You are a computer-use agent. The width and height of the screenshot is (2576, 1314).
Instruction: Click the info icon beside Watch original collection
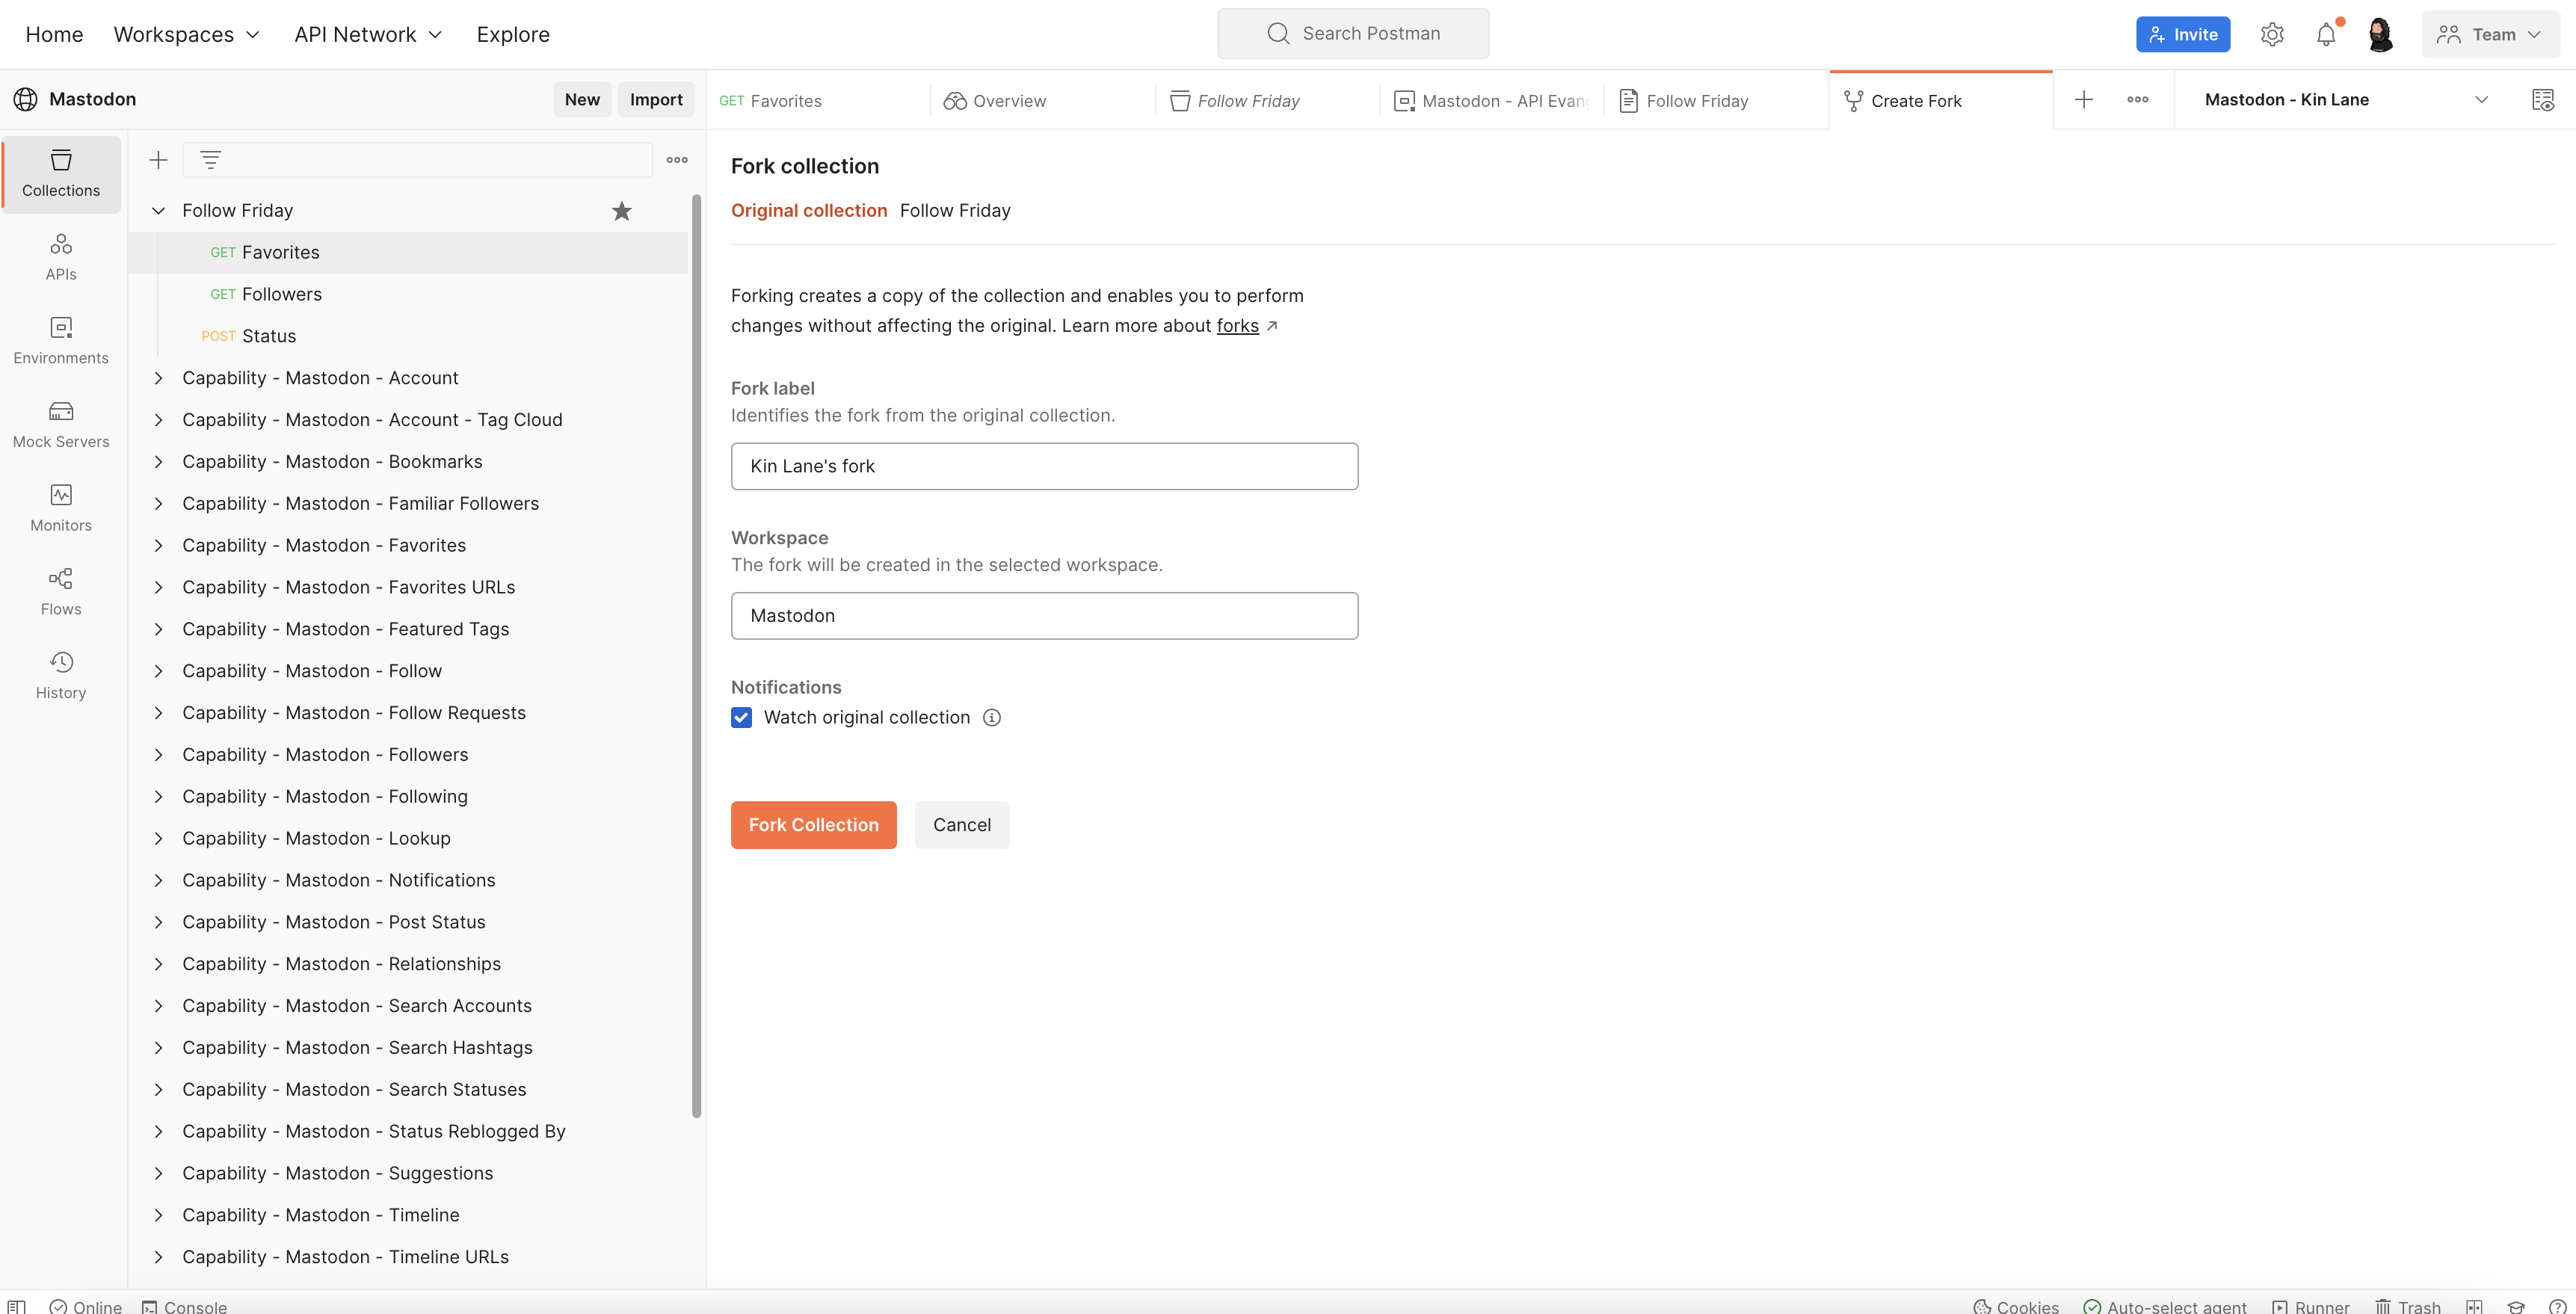991,717
